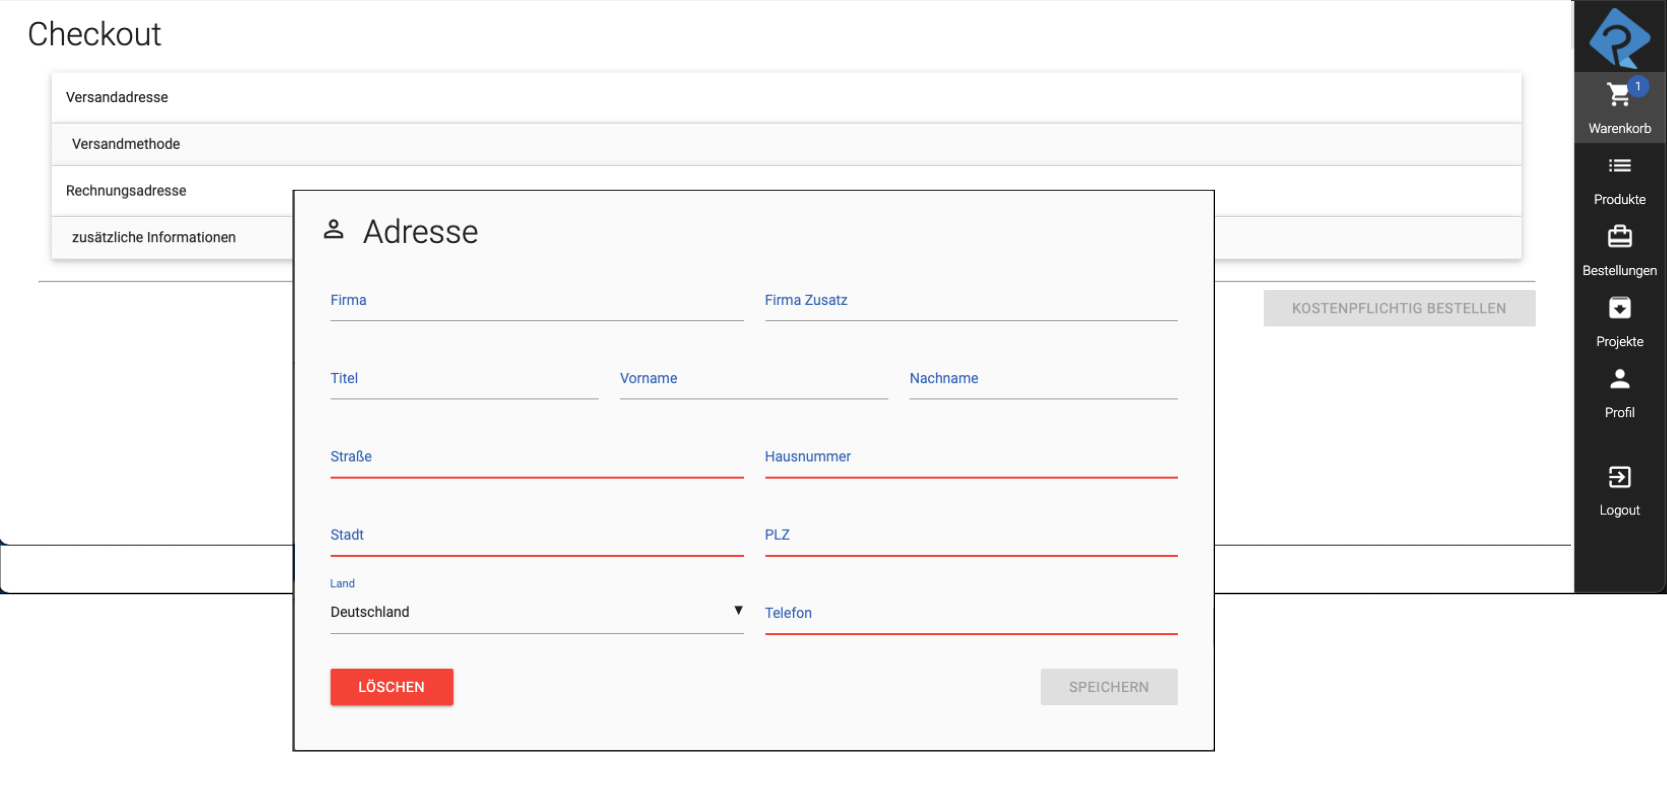This screenshot has height=797, width=1667.
Task: Click the blue company logo
Action: (1618, 38)
